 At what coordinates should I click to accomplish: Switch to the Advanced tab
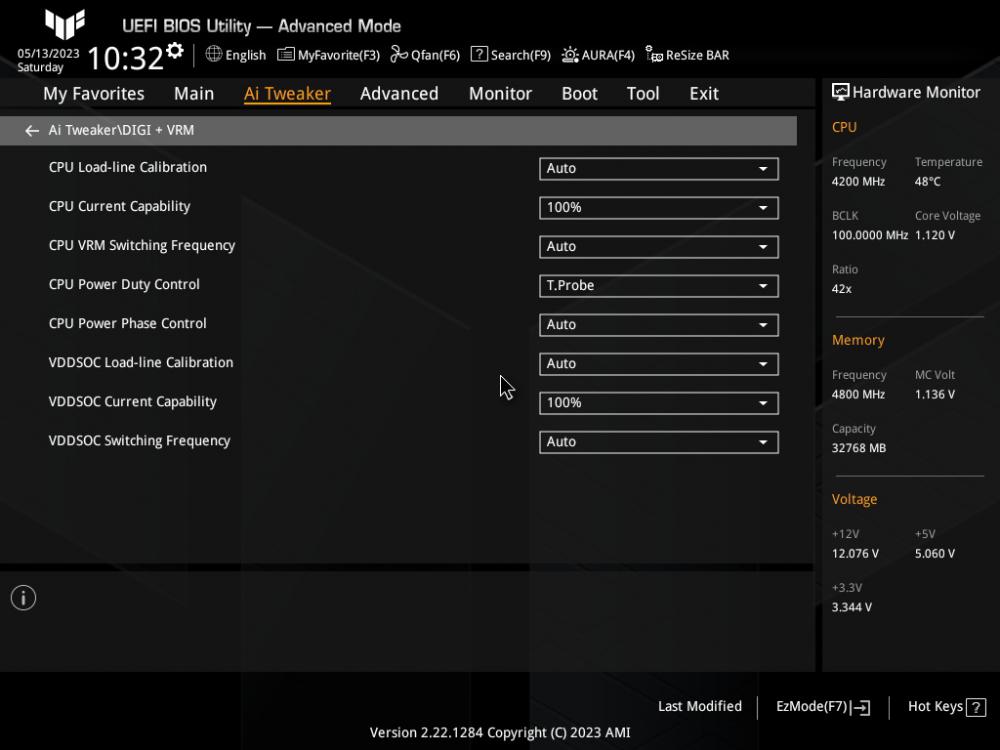click(399, 94)
